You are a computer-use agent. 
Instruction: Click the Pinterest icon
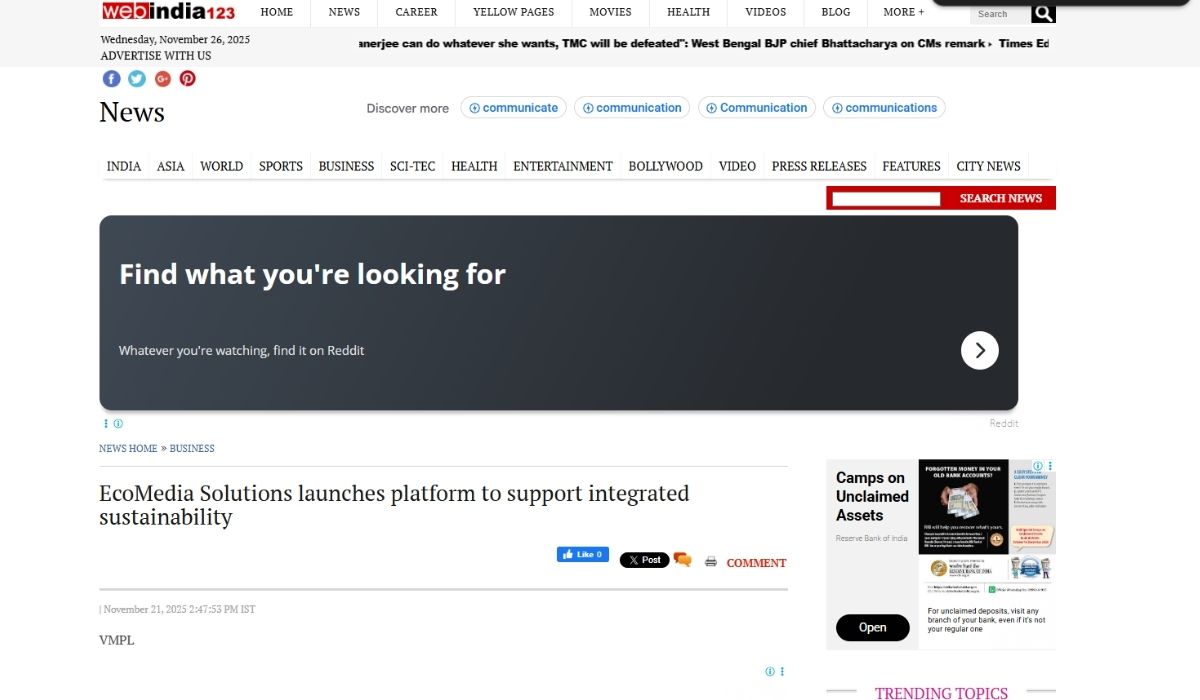pyautogui.click(x=187, y=79)
